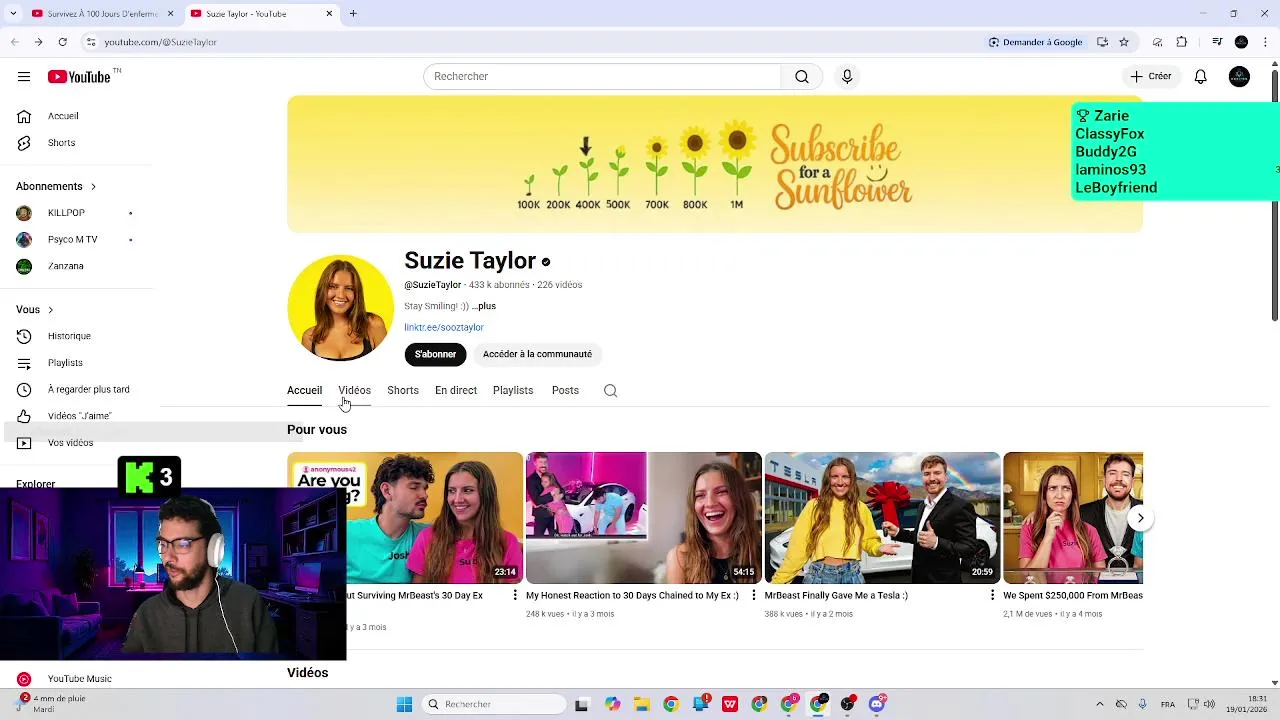Show hidden system tray icons
Image resolution: width=1280 pixels, height=720 pixels.
[x=1100, y=704]
